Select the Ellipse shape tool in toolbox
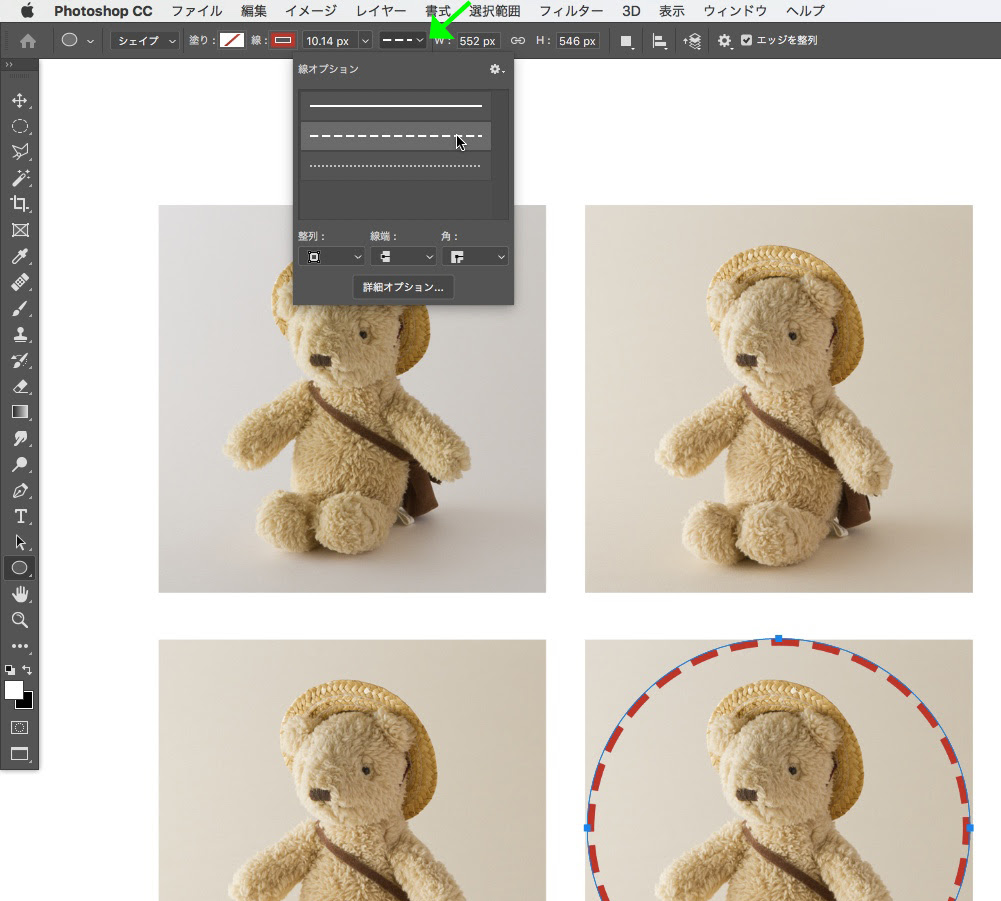The image size is (1001, 901). [20, 568]
